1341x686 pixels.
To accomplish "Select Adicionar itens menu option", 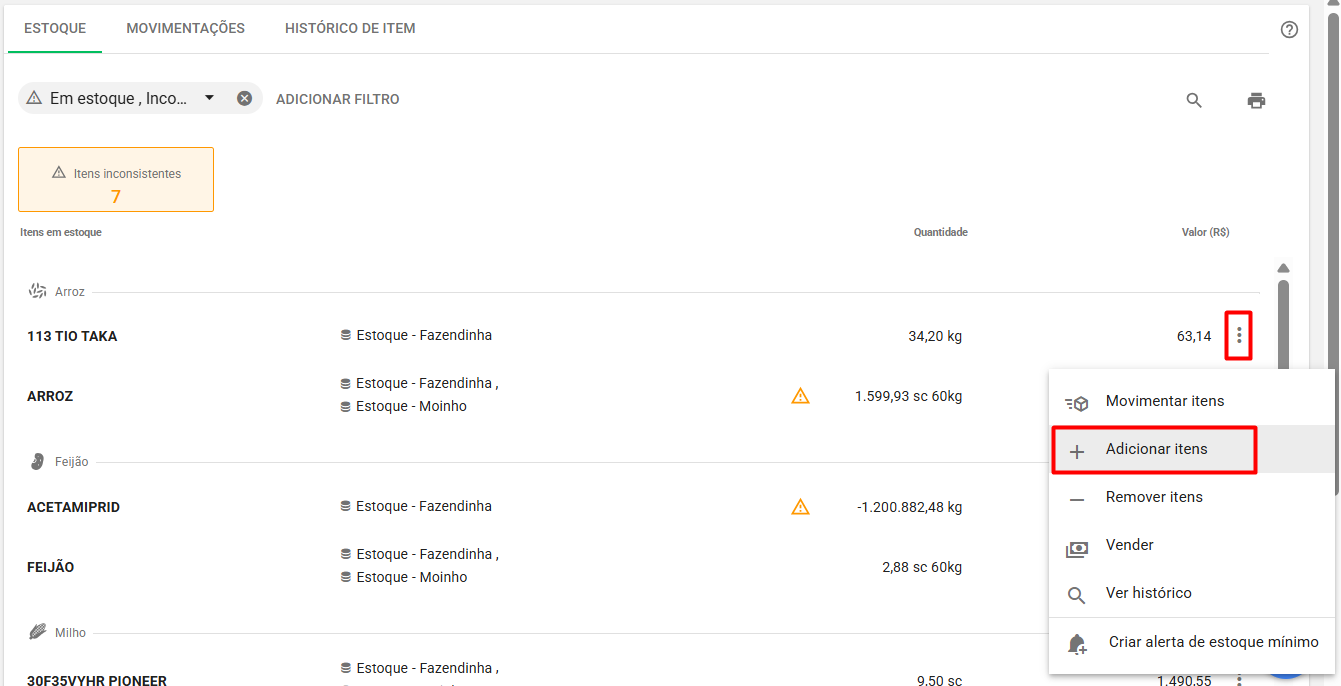I will pos(1156,449).
